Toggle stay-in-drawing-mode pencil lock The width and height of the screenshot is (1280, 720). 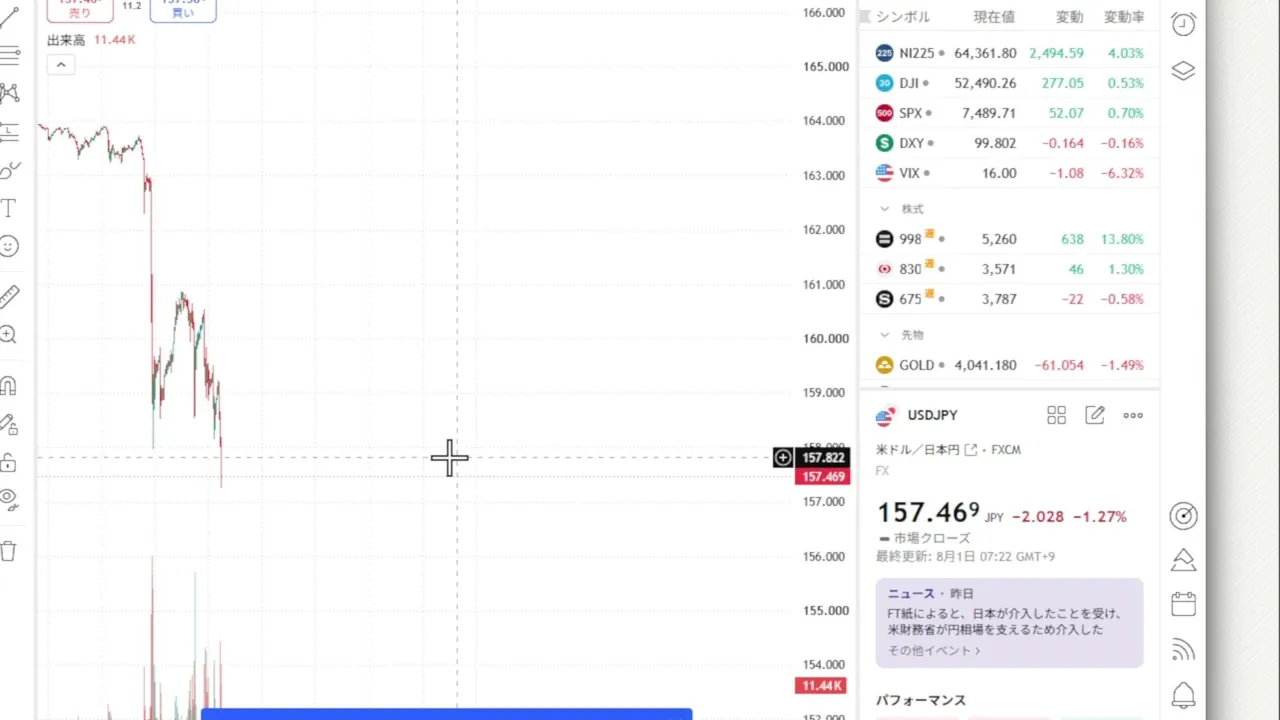tap(9, 424)
